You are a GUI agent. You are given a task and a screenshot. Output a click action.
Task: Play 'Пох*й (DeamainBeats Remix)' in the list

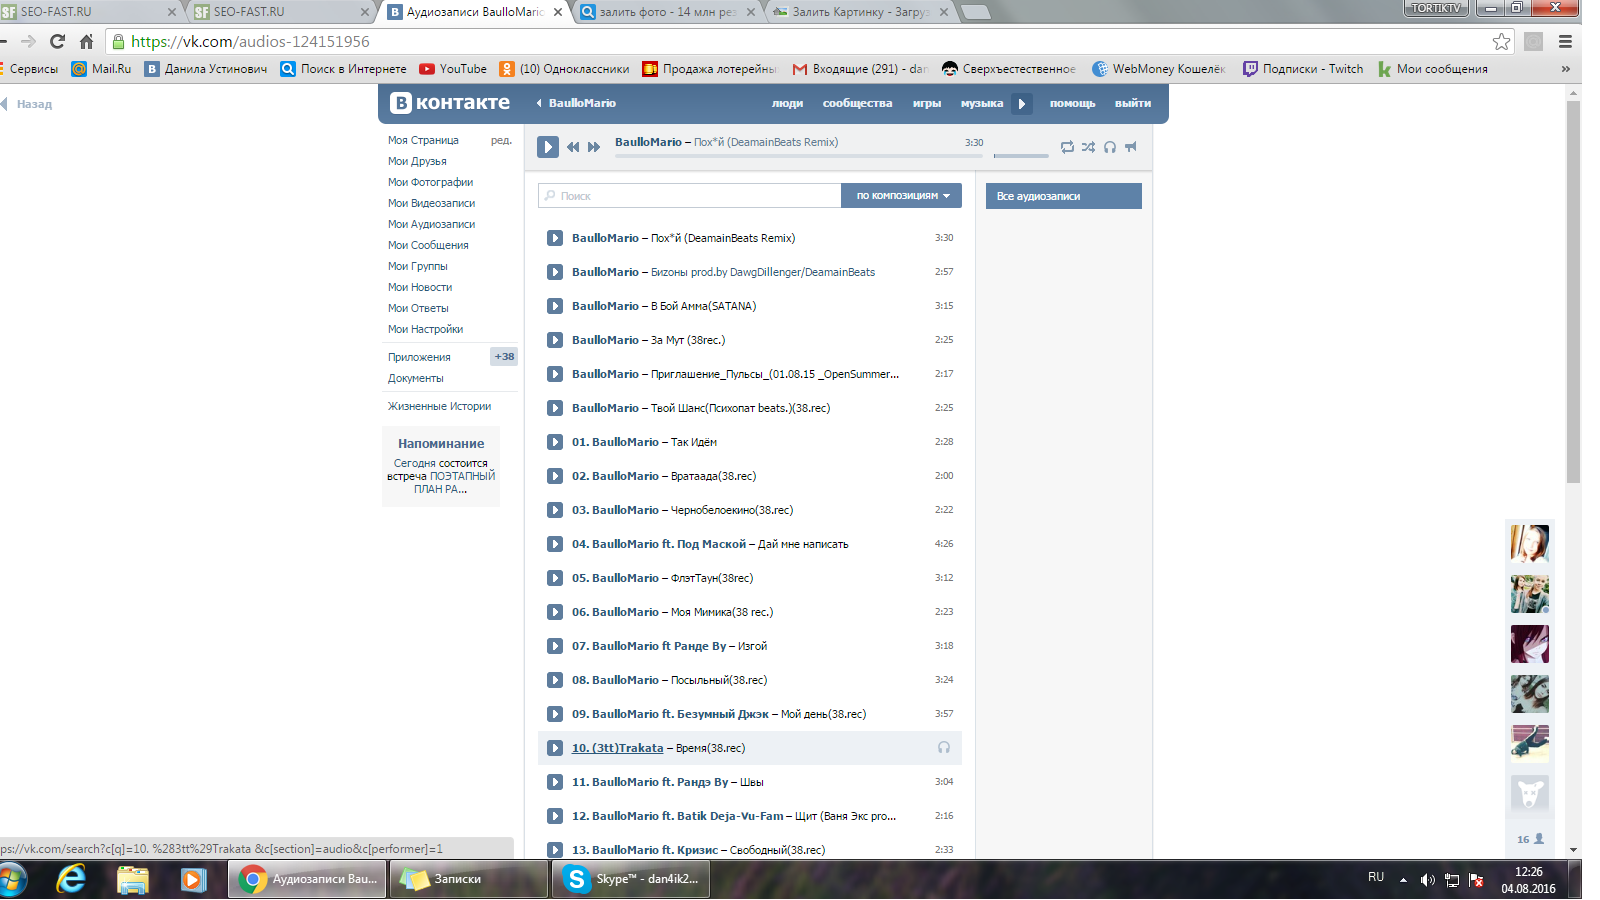point(555,238)
